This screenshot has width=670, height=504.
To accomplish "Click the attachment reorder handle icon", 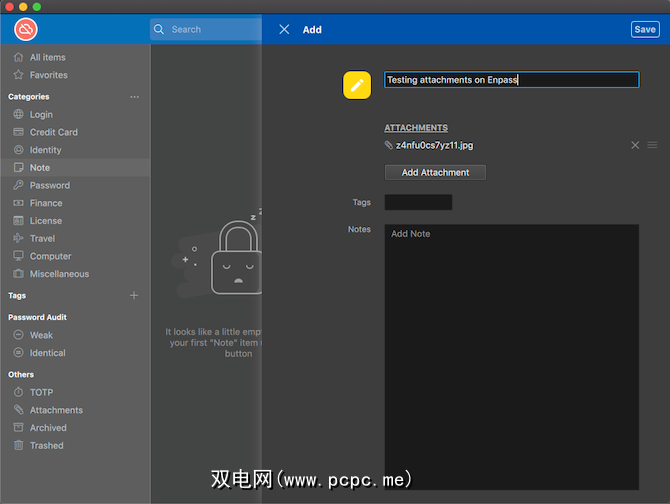I will tap(652, 145).
